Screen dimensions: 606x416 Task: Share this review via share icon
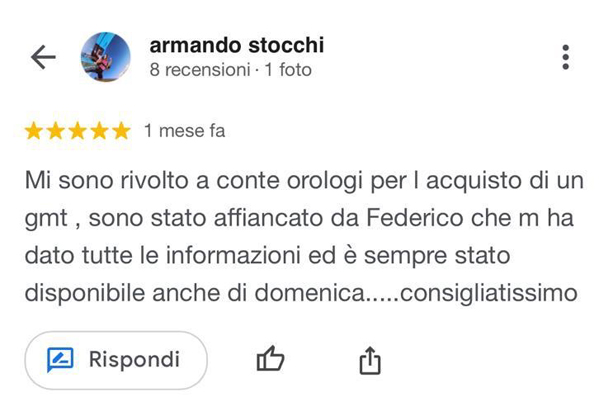[x=370, y=360]
